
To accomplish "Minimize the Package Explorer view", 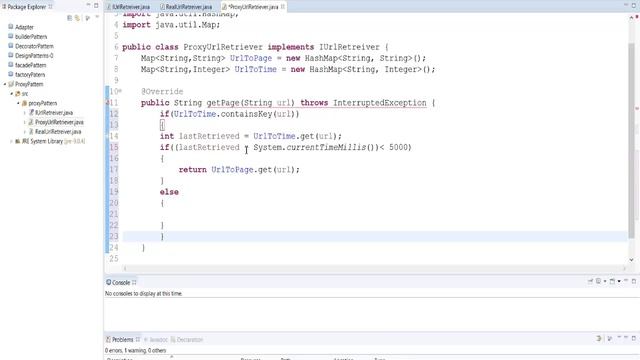I will 88,5.
